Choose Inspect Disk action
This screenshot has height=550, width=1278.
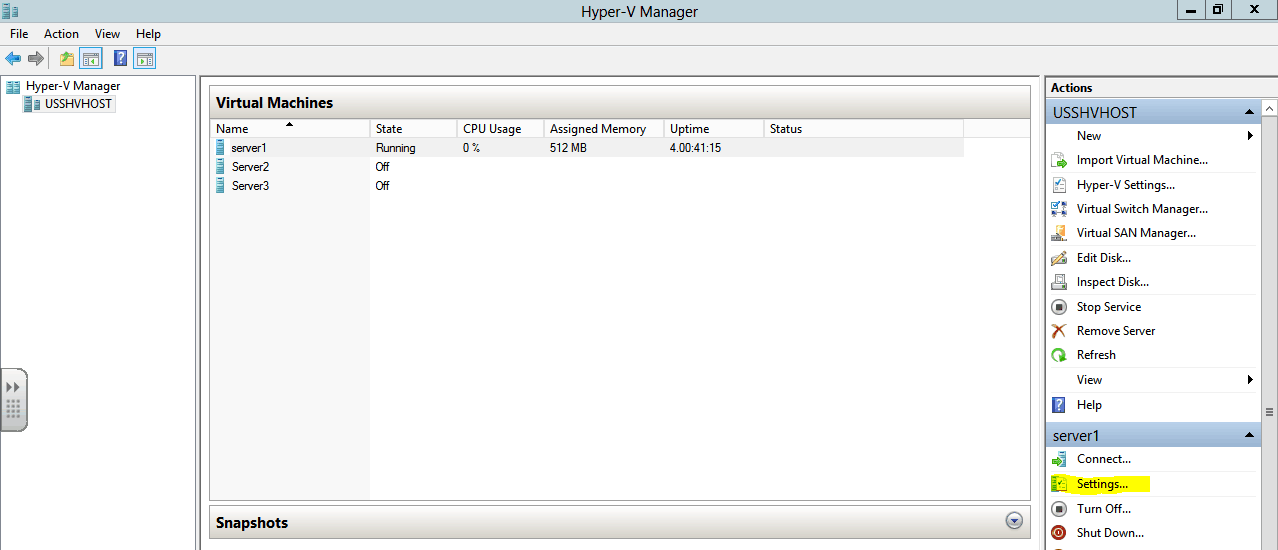tap(1113, 282)
